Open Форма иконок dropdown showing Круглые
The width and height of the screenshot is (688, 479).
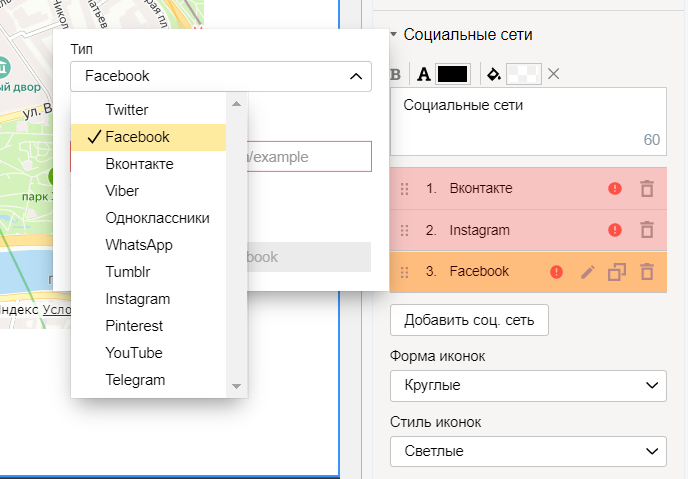click(528, 386)
